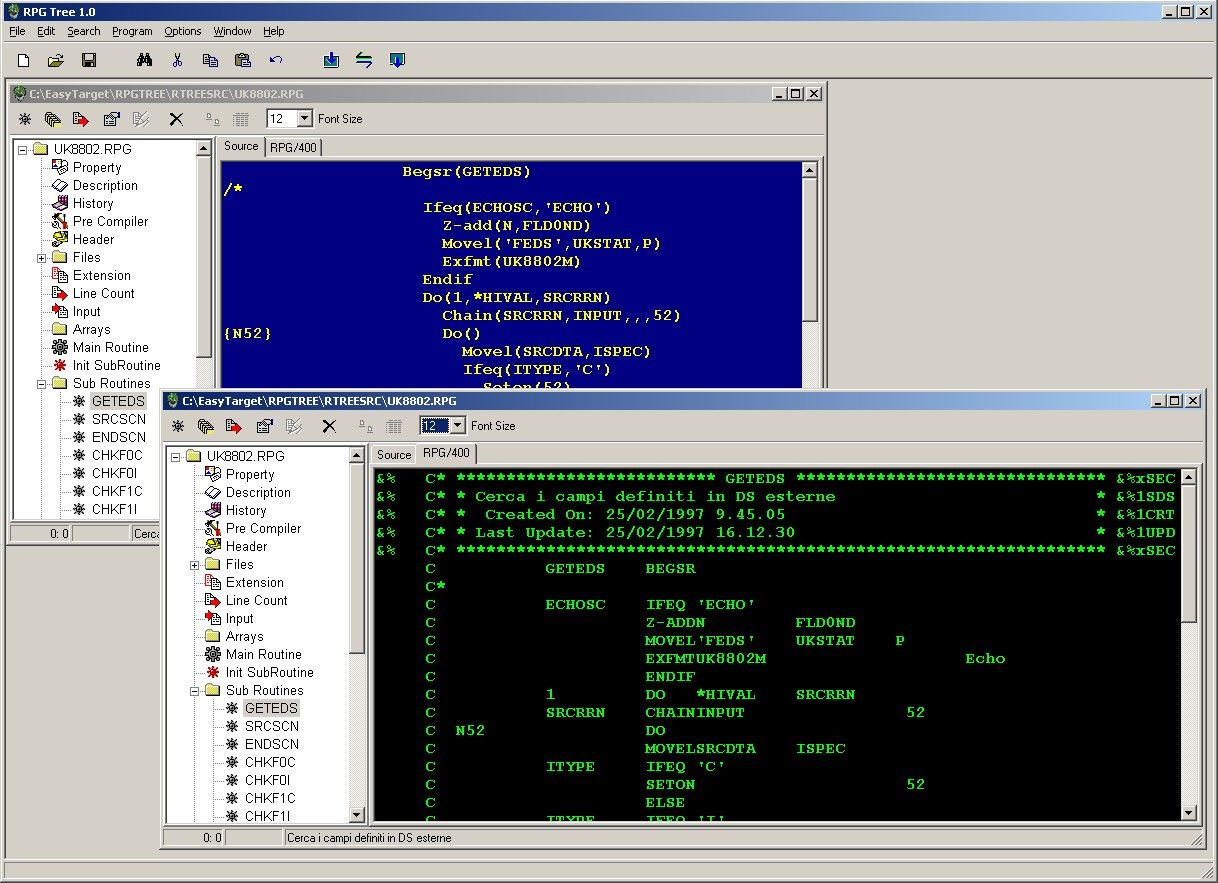Collapse Sub Routines node in green-code window tree
1218x883 pixels.
click(x=195, y=691)
